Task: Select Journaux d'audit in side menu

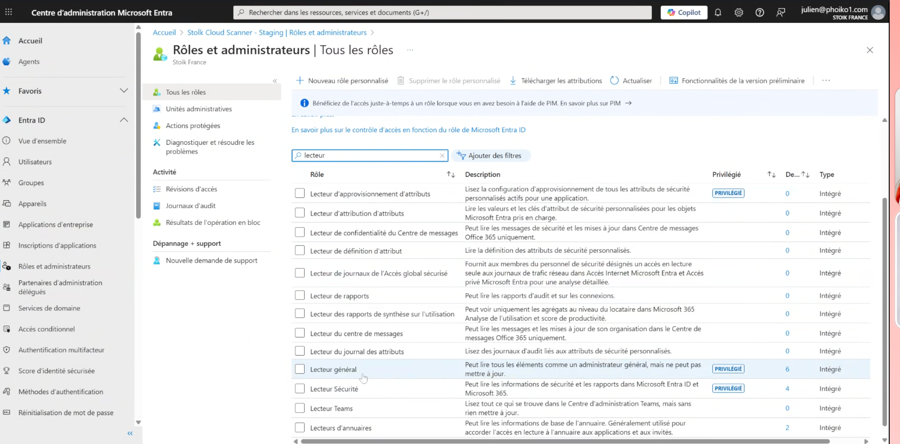Action: click(190, 206)
